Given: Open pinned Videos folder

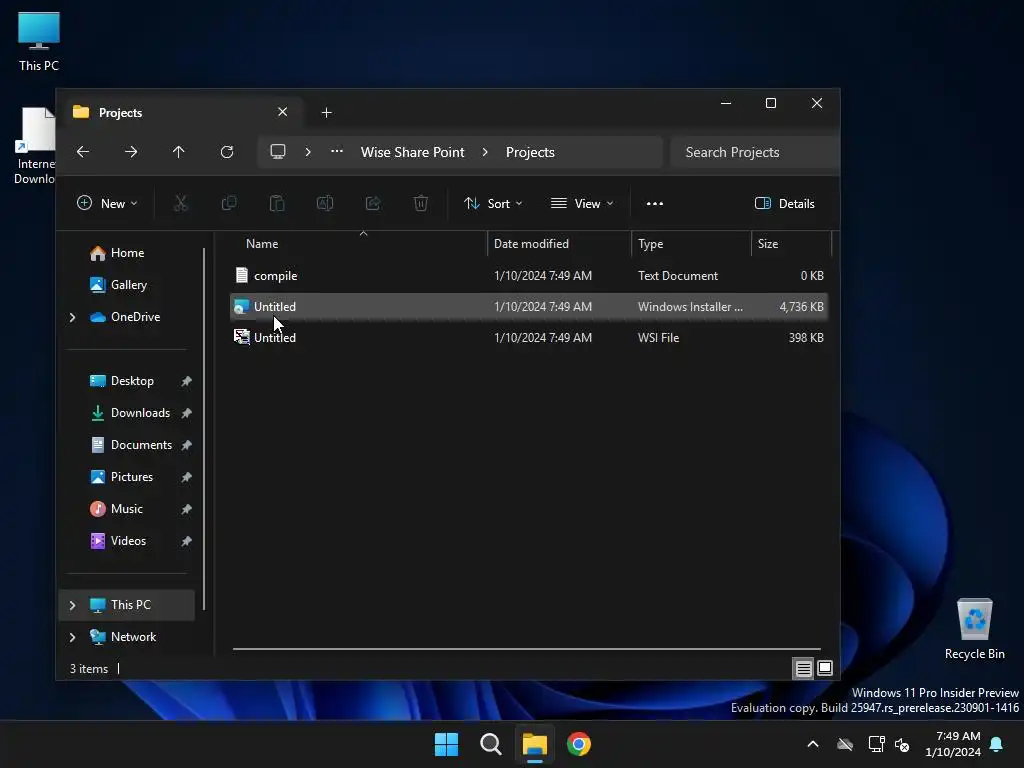Looking at the screenshot, I should point(128,541).
